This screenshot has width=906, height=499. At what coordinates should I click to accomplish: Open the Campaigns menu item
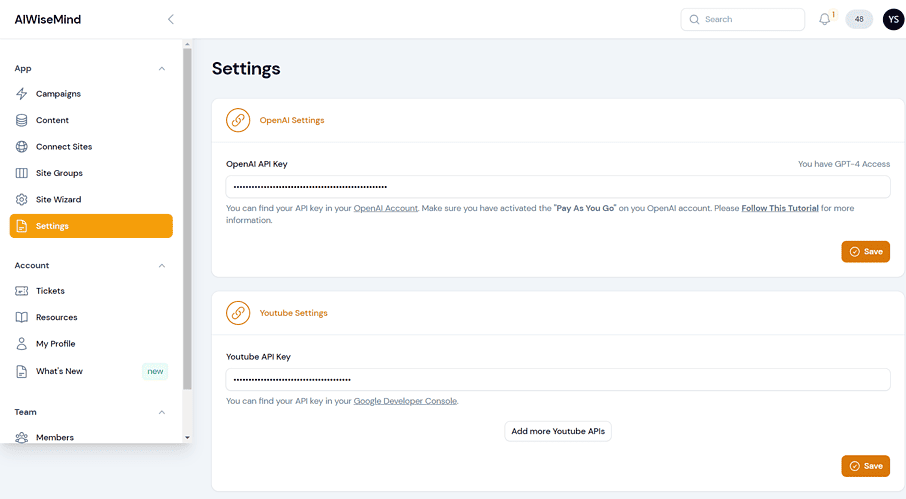(91, 94)
